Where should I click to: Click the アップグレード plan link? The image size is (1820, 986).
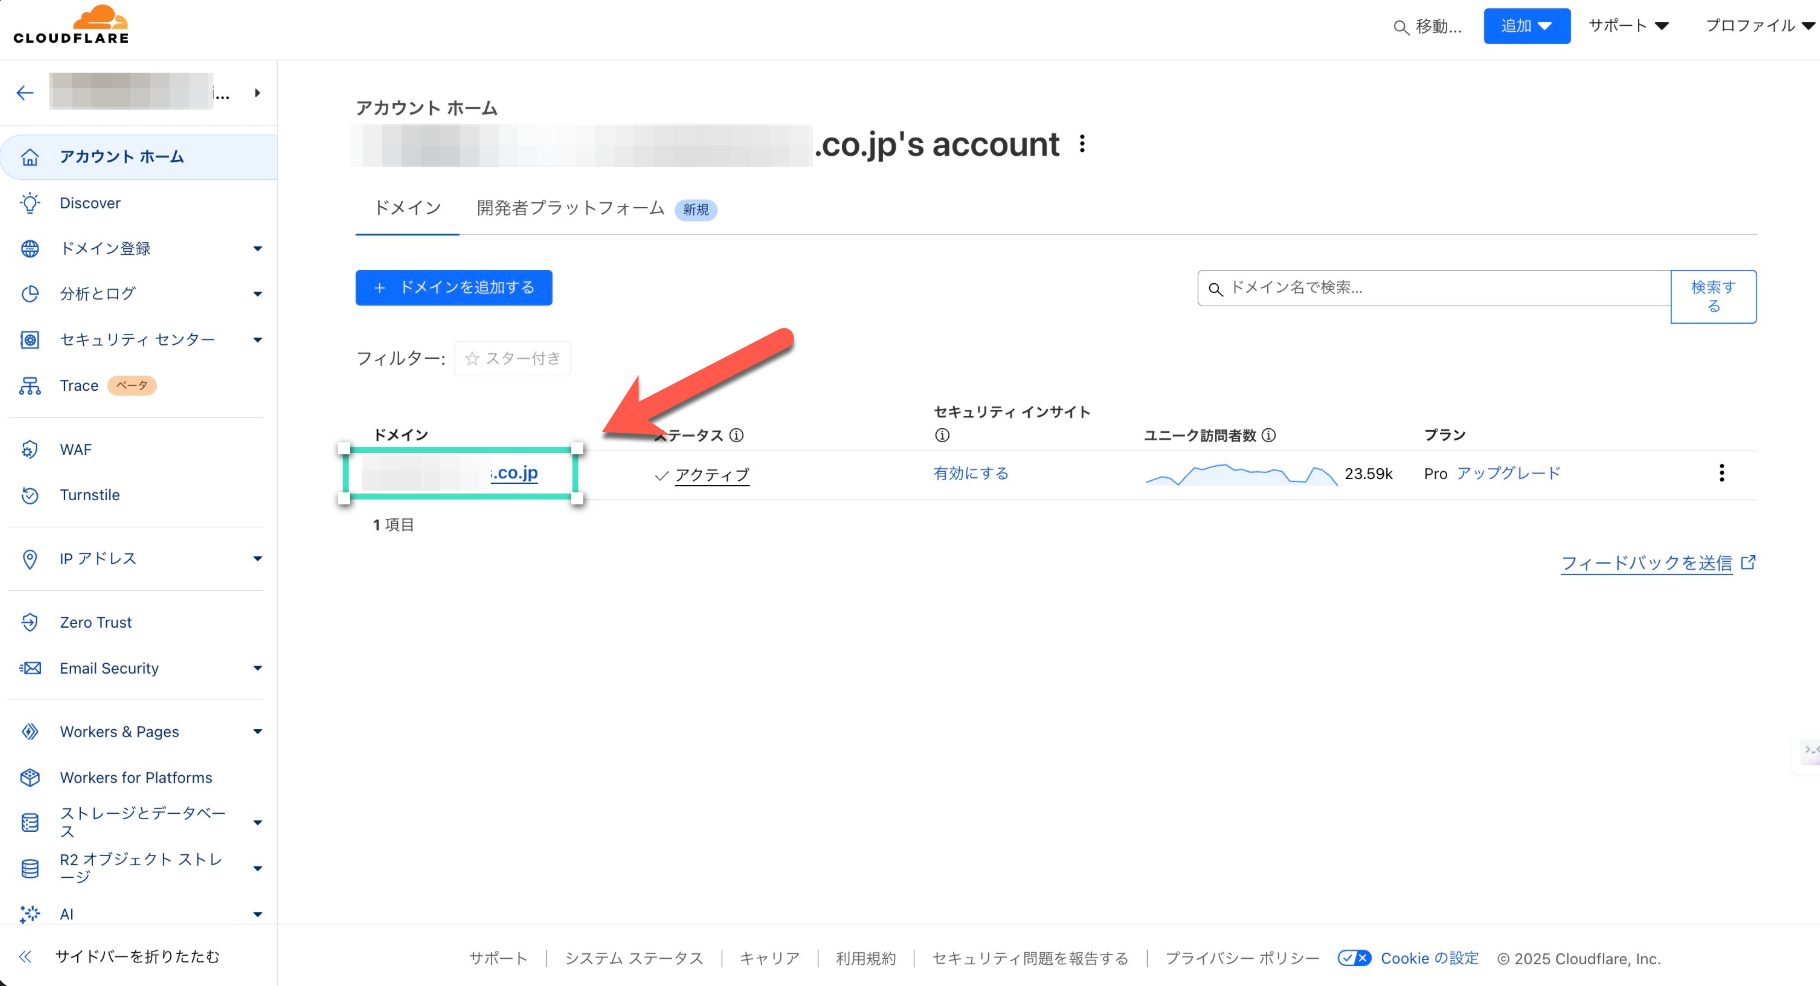coord(1508,473)
